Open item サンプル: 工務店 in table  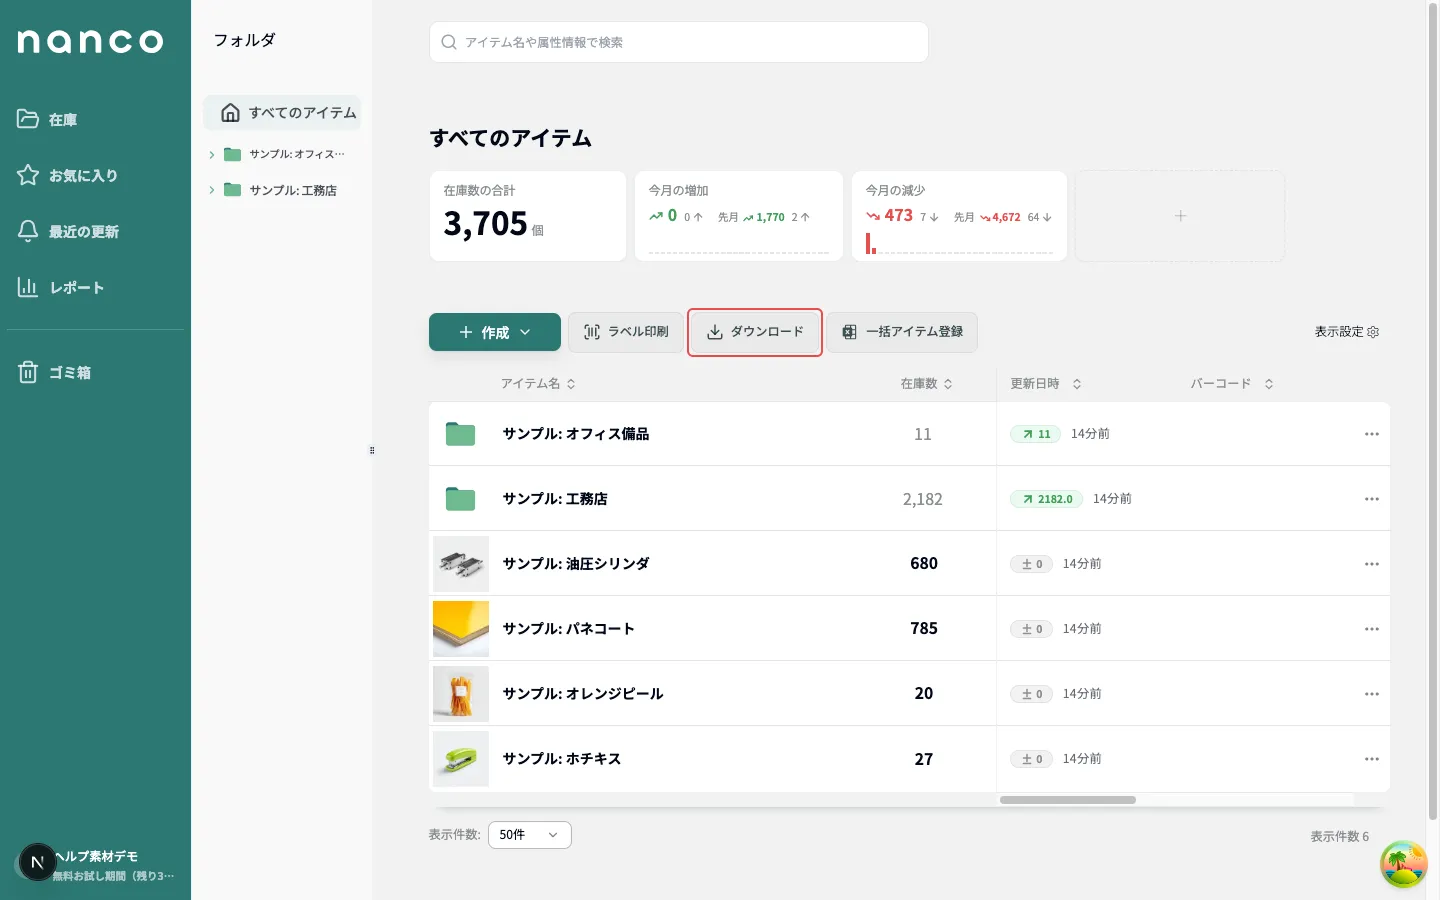pos(555,499)
